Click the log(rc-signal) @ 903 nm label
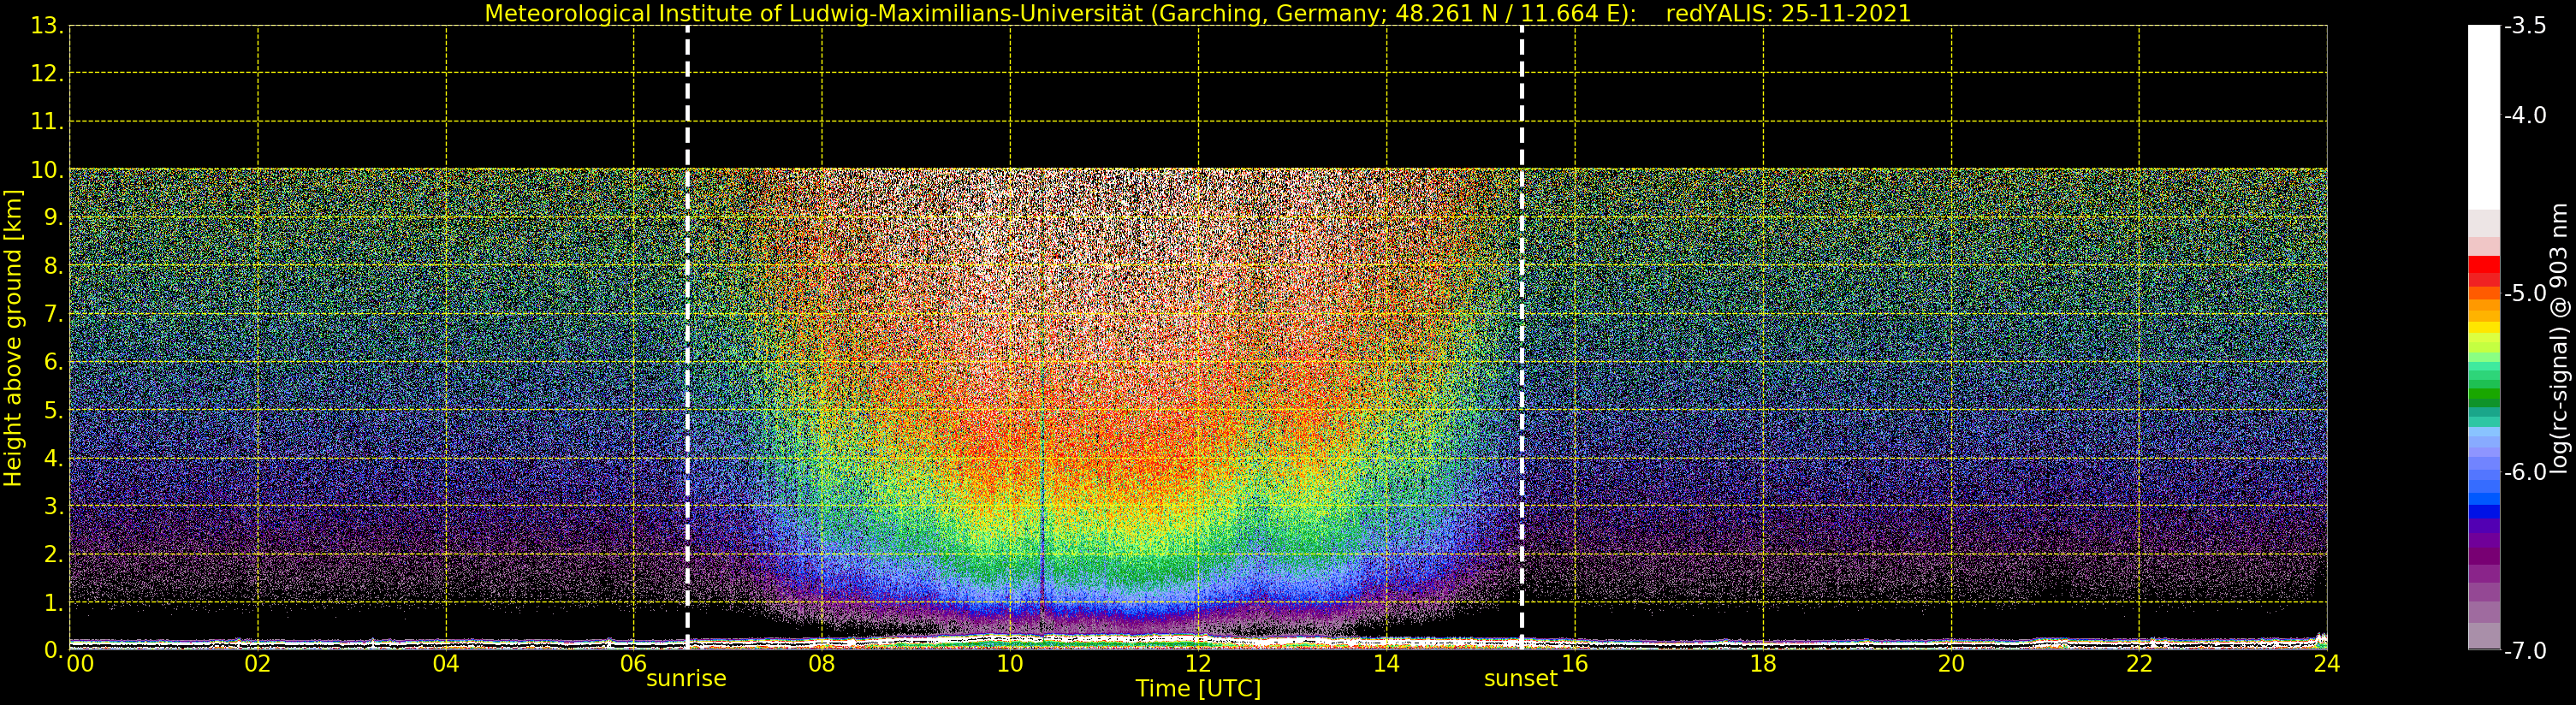 pos(2558,338)
